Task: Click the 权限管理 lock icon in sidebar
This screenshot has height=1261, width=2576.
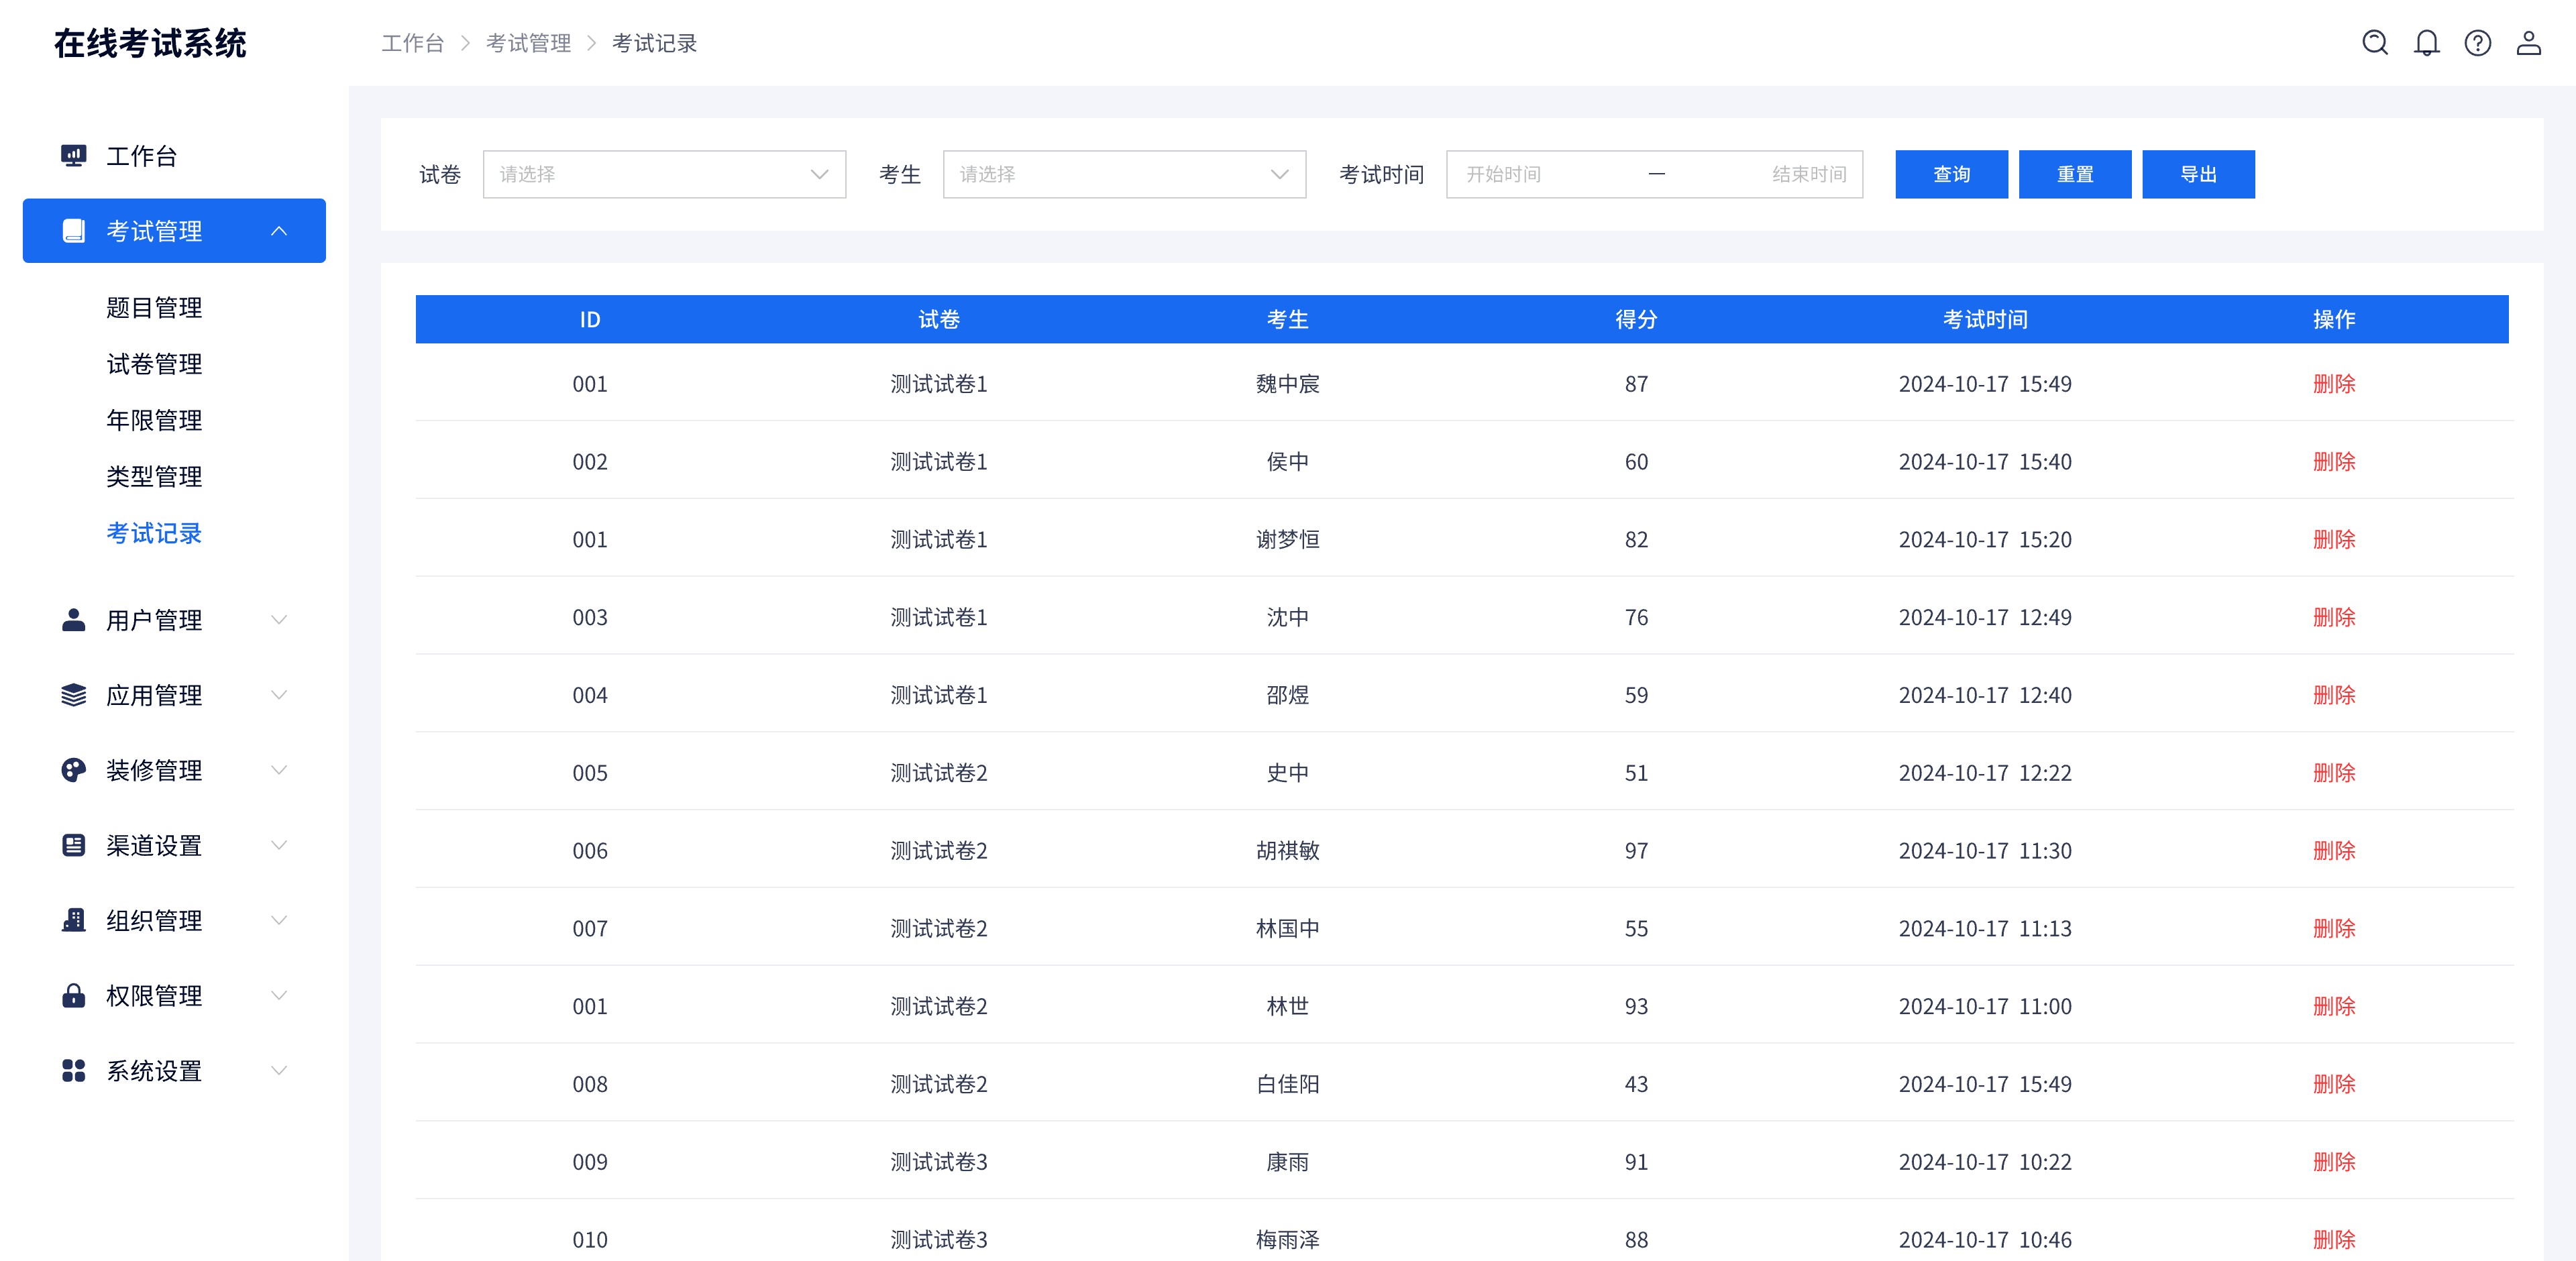Action: click(73, 996)
